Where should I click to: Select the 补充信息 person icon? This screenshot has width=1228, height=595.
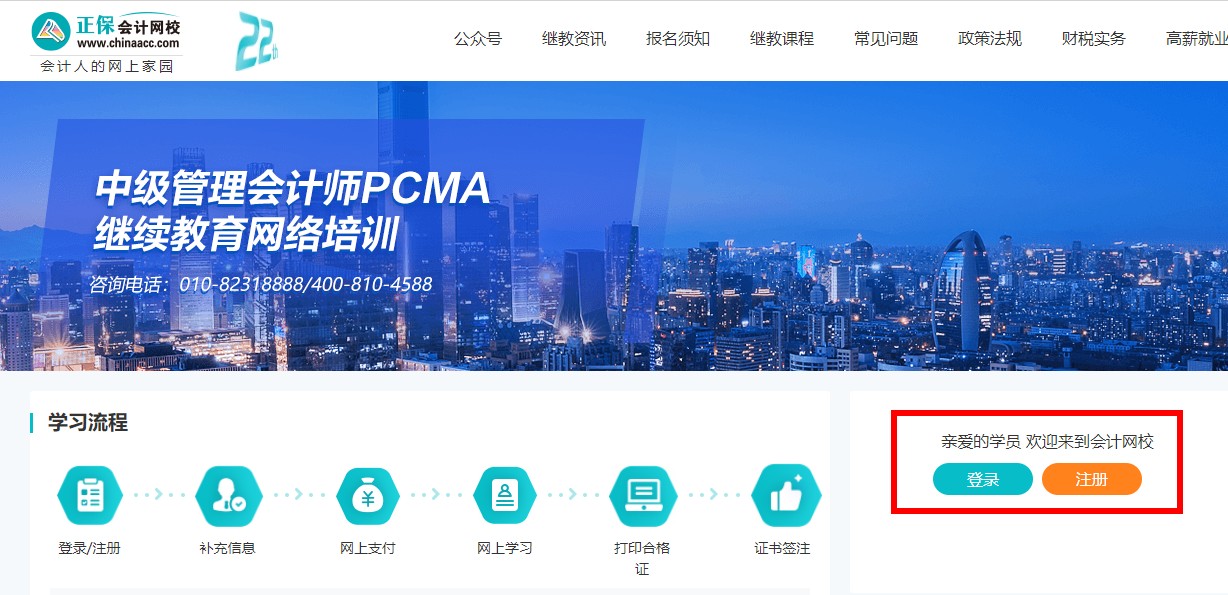(x=228, y=494)
